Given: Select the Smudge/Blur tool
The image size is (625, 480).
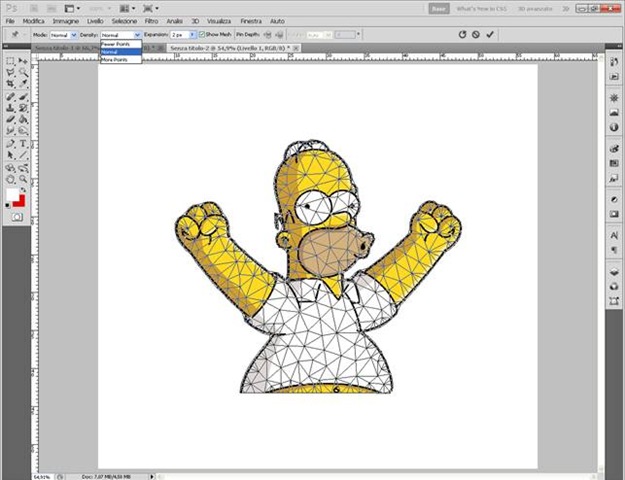Looking at the screenshot, I should pos(10,130).
